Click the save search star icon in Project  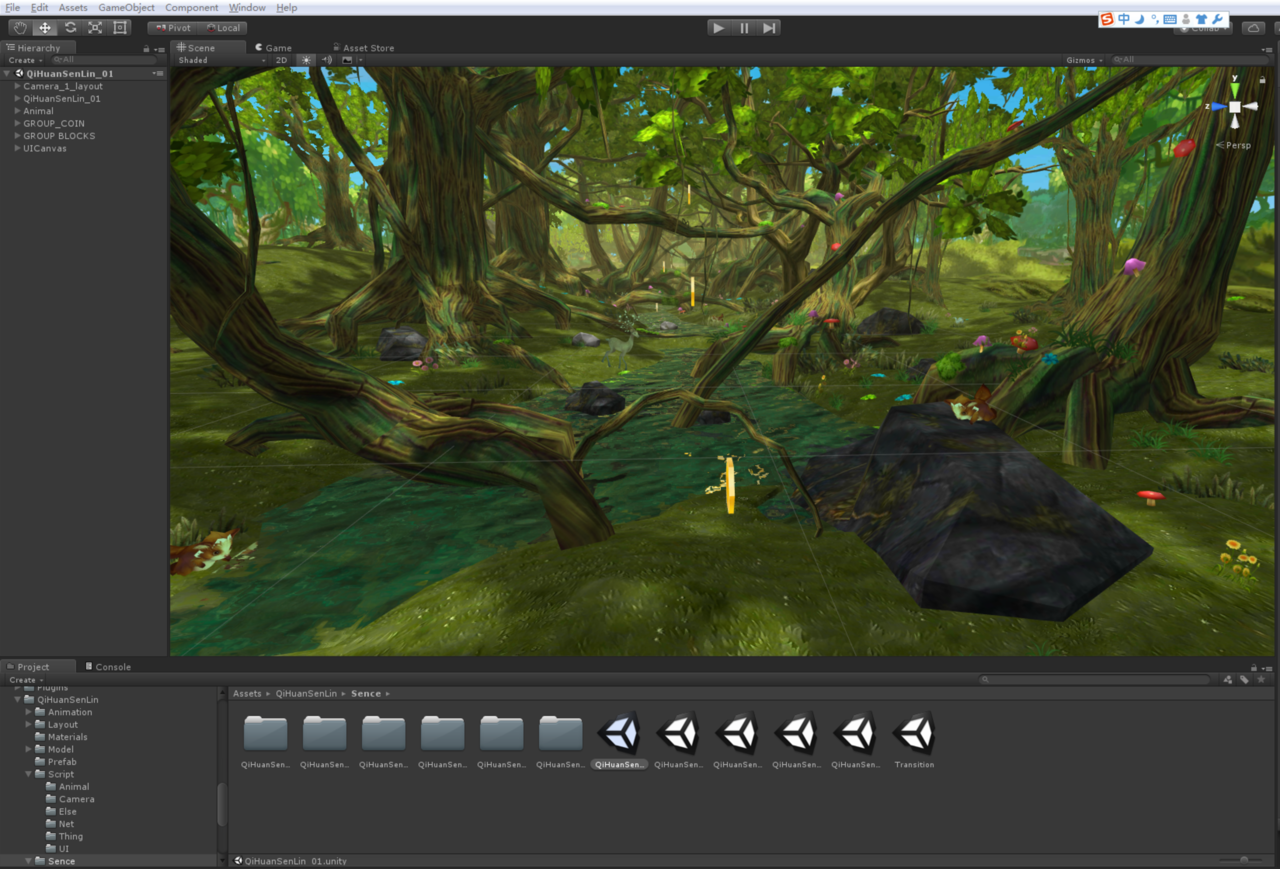[x=1261, y=680]
